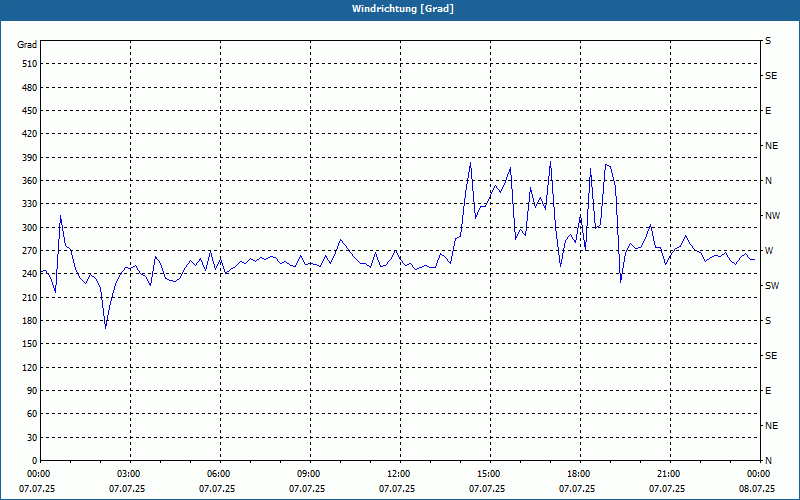Screen dimensions: 800x500
Task: Select the 18:00 time label
Action: [580, 474]
